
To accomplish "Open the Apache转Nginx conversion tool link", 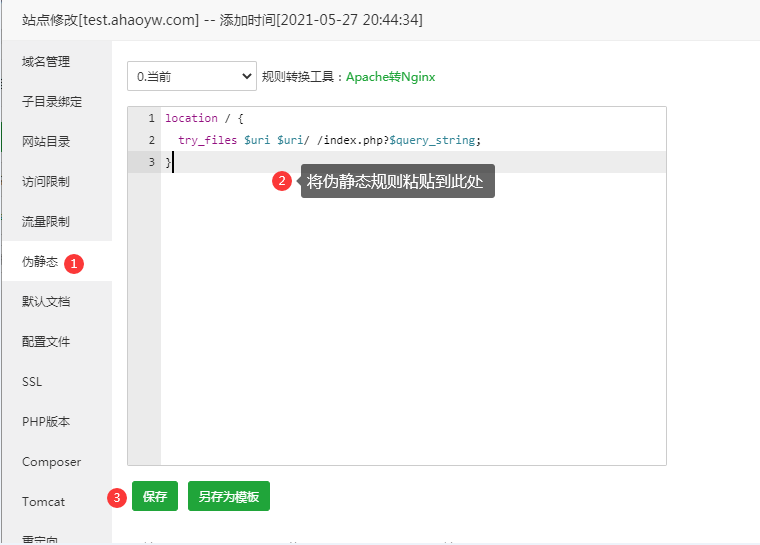I will (390, 77).
